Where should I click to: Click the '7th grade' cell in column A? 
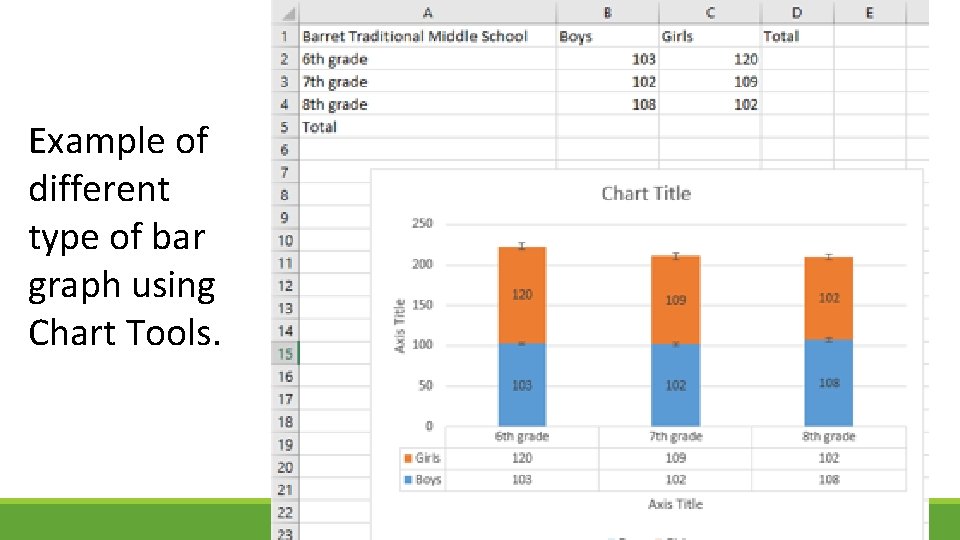click(427, 81)
